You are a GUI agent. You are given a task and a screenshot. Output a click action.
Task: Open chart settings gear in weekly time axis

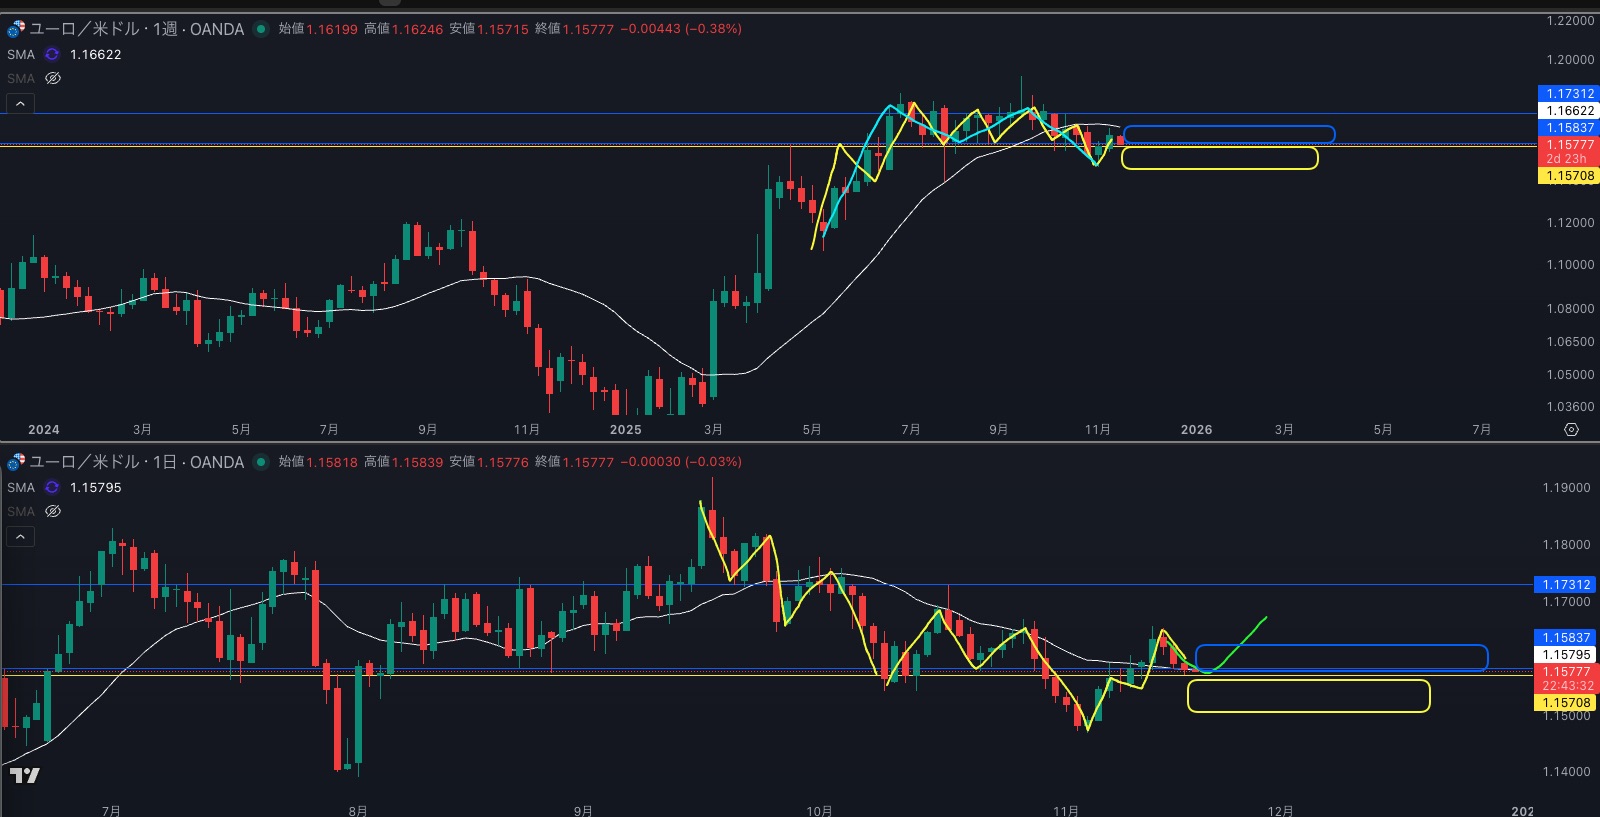click(1571, 429)
